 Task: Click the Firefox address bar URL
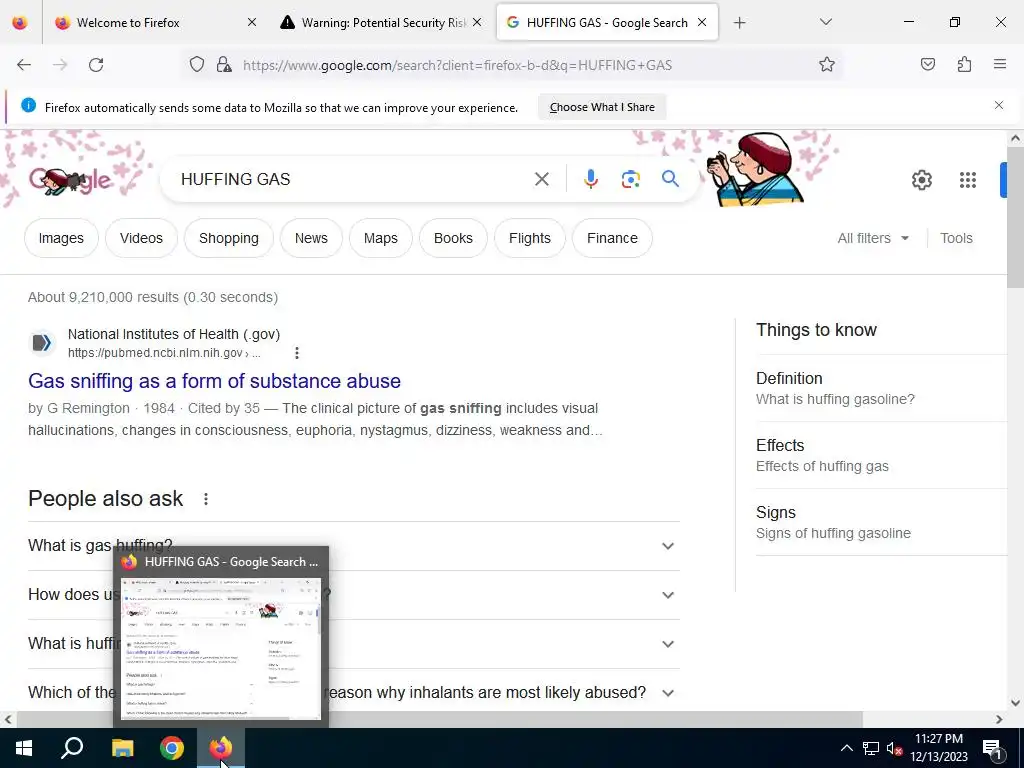point(457,65)
